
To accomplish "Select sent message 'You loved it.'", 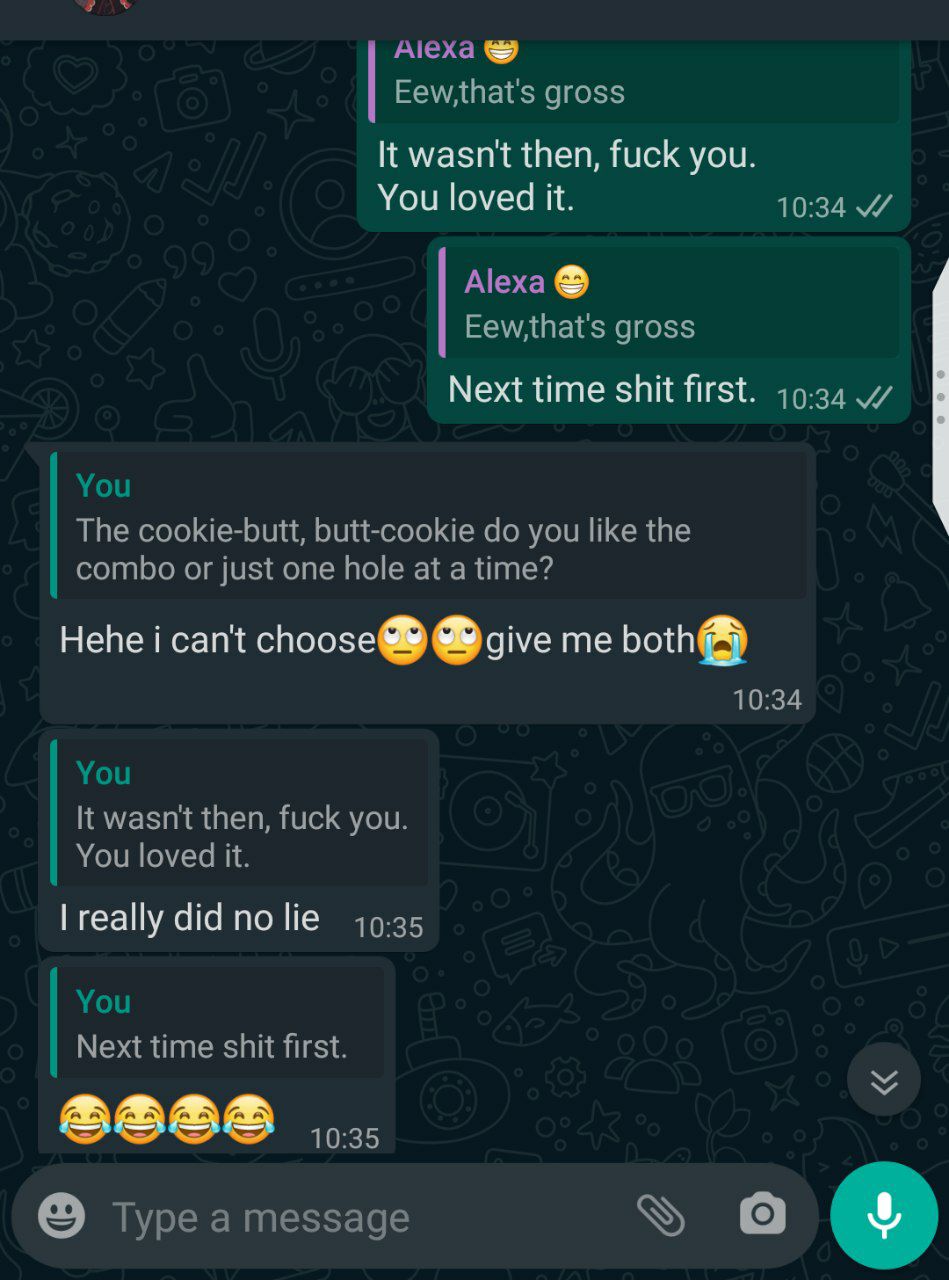I will click(x=476, y=198).
